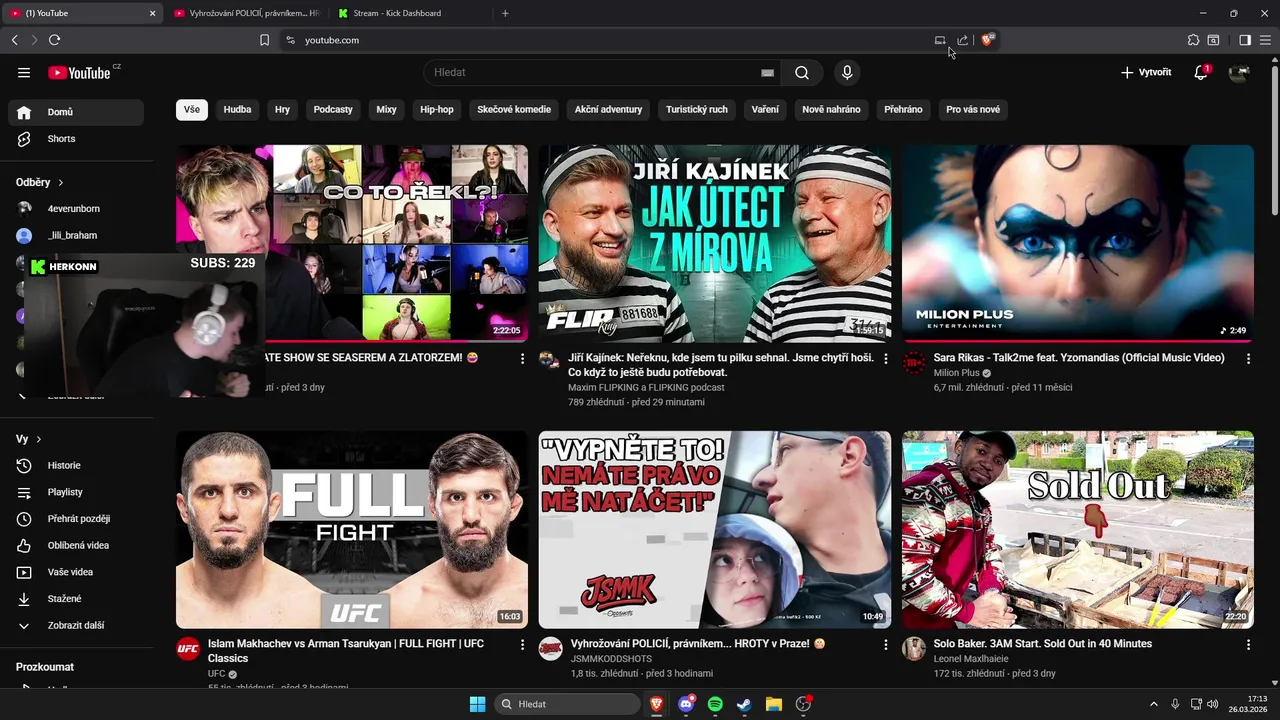Bookmark this page via the bookmark icon

(x=264, y=40)
